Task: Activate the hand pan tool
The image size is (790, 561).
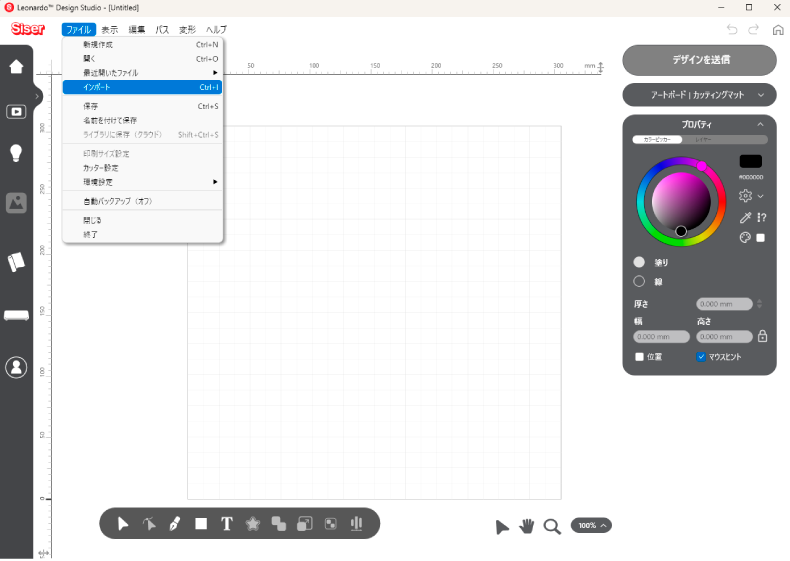Action: [x=526, y=526]
